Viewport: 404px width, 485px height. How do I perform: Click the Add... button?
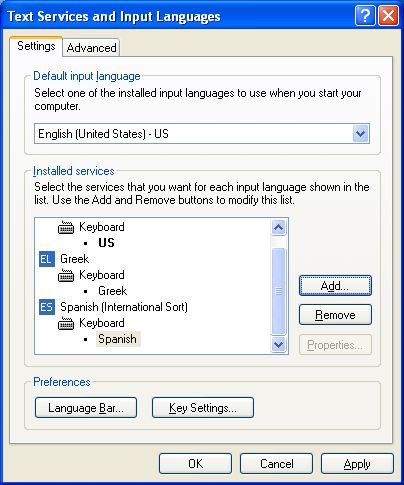tap(335, 286)
